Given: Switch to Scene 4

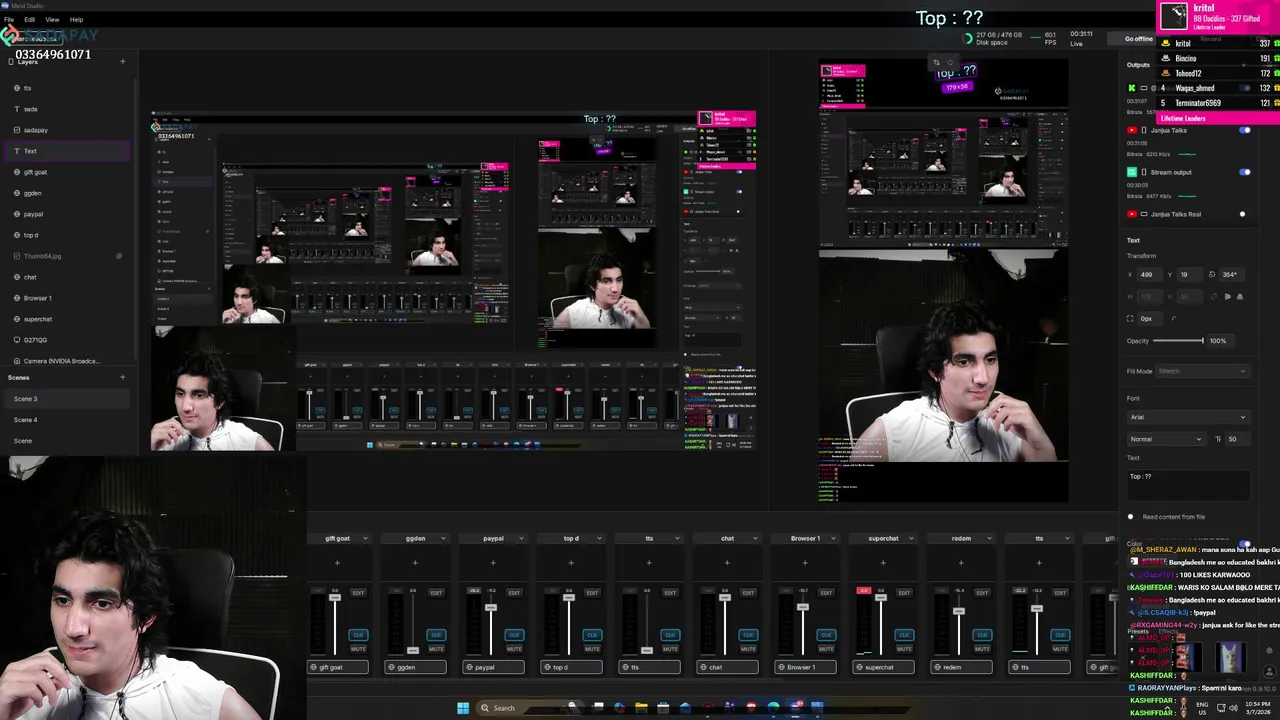Looking at the screenshot, I should pyautogui.click(x=65, y=419).
